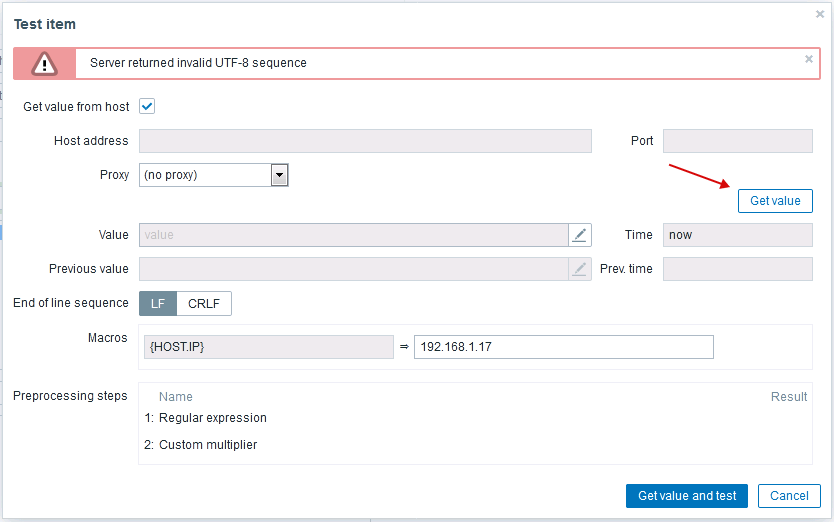Open the Proxy dropdown
This screenshot has width=834, height=522.
[x=280, y=175]
